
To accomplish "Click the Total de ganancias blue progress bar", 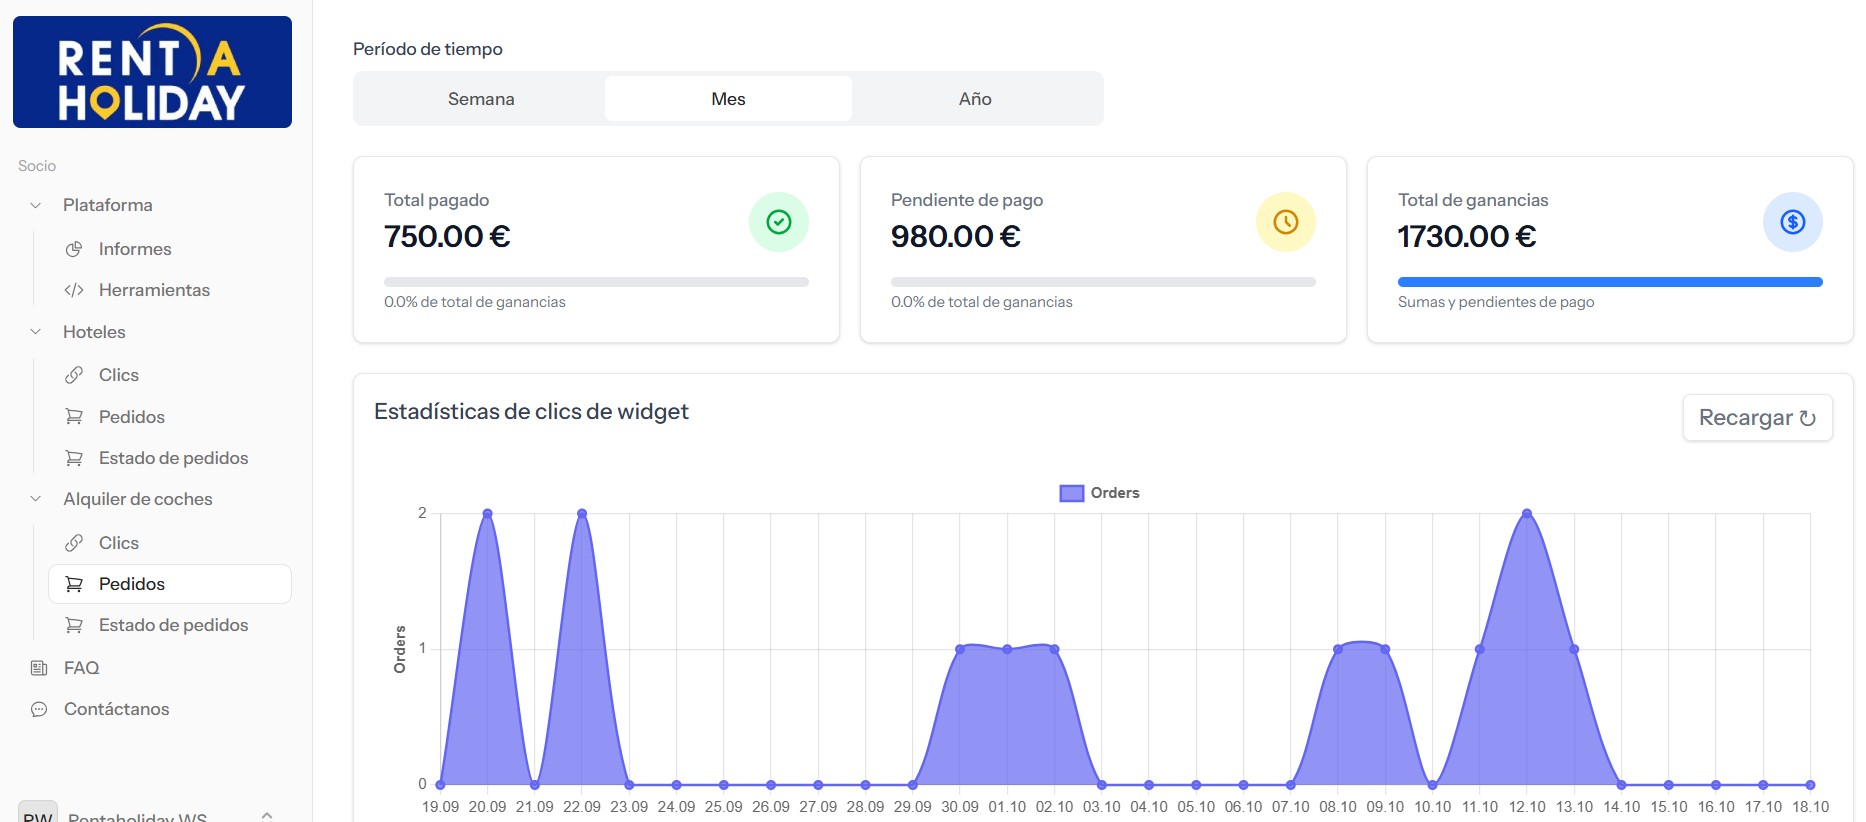I will (1609, 282).
